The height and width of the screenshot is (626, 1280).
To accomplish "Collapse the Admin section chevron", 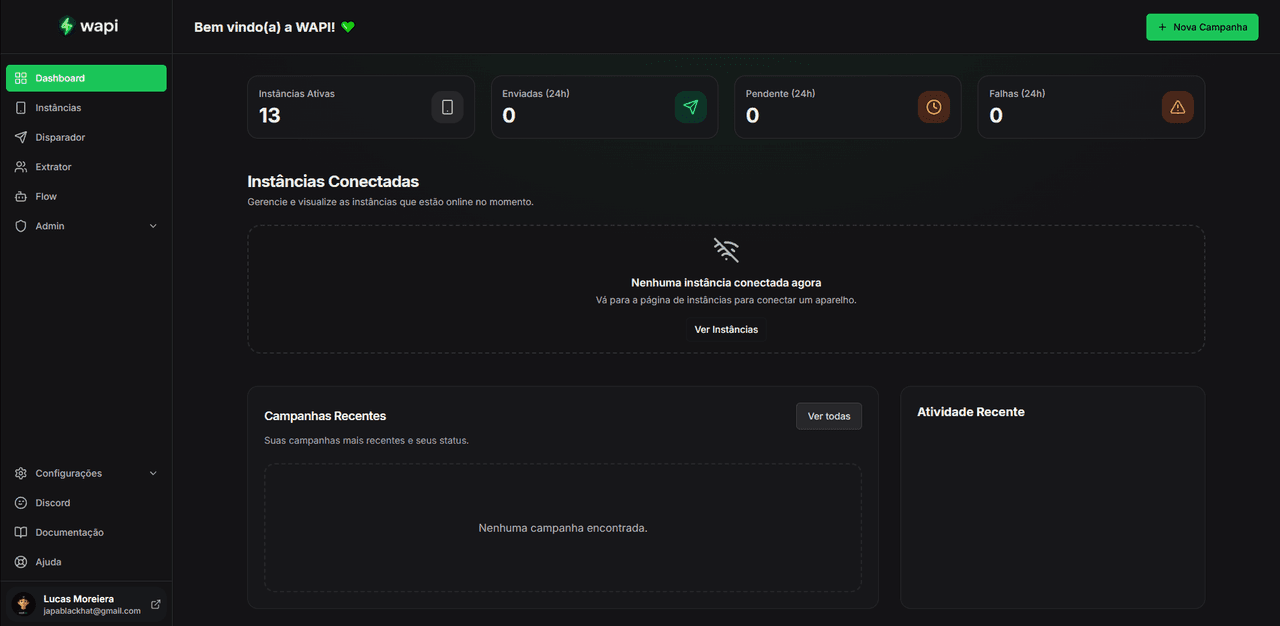I will (x=153, y=225).
